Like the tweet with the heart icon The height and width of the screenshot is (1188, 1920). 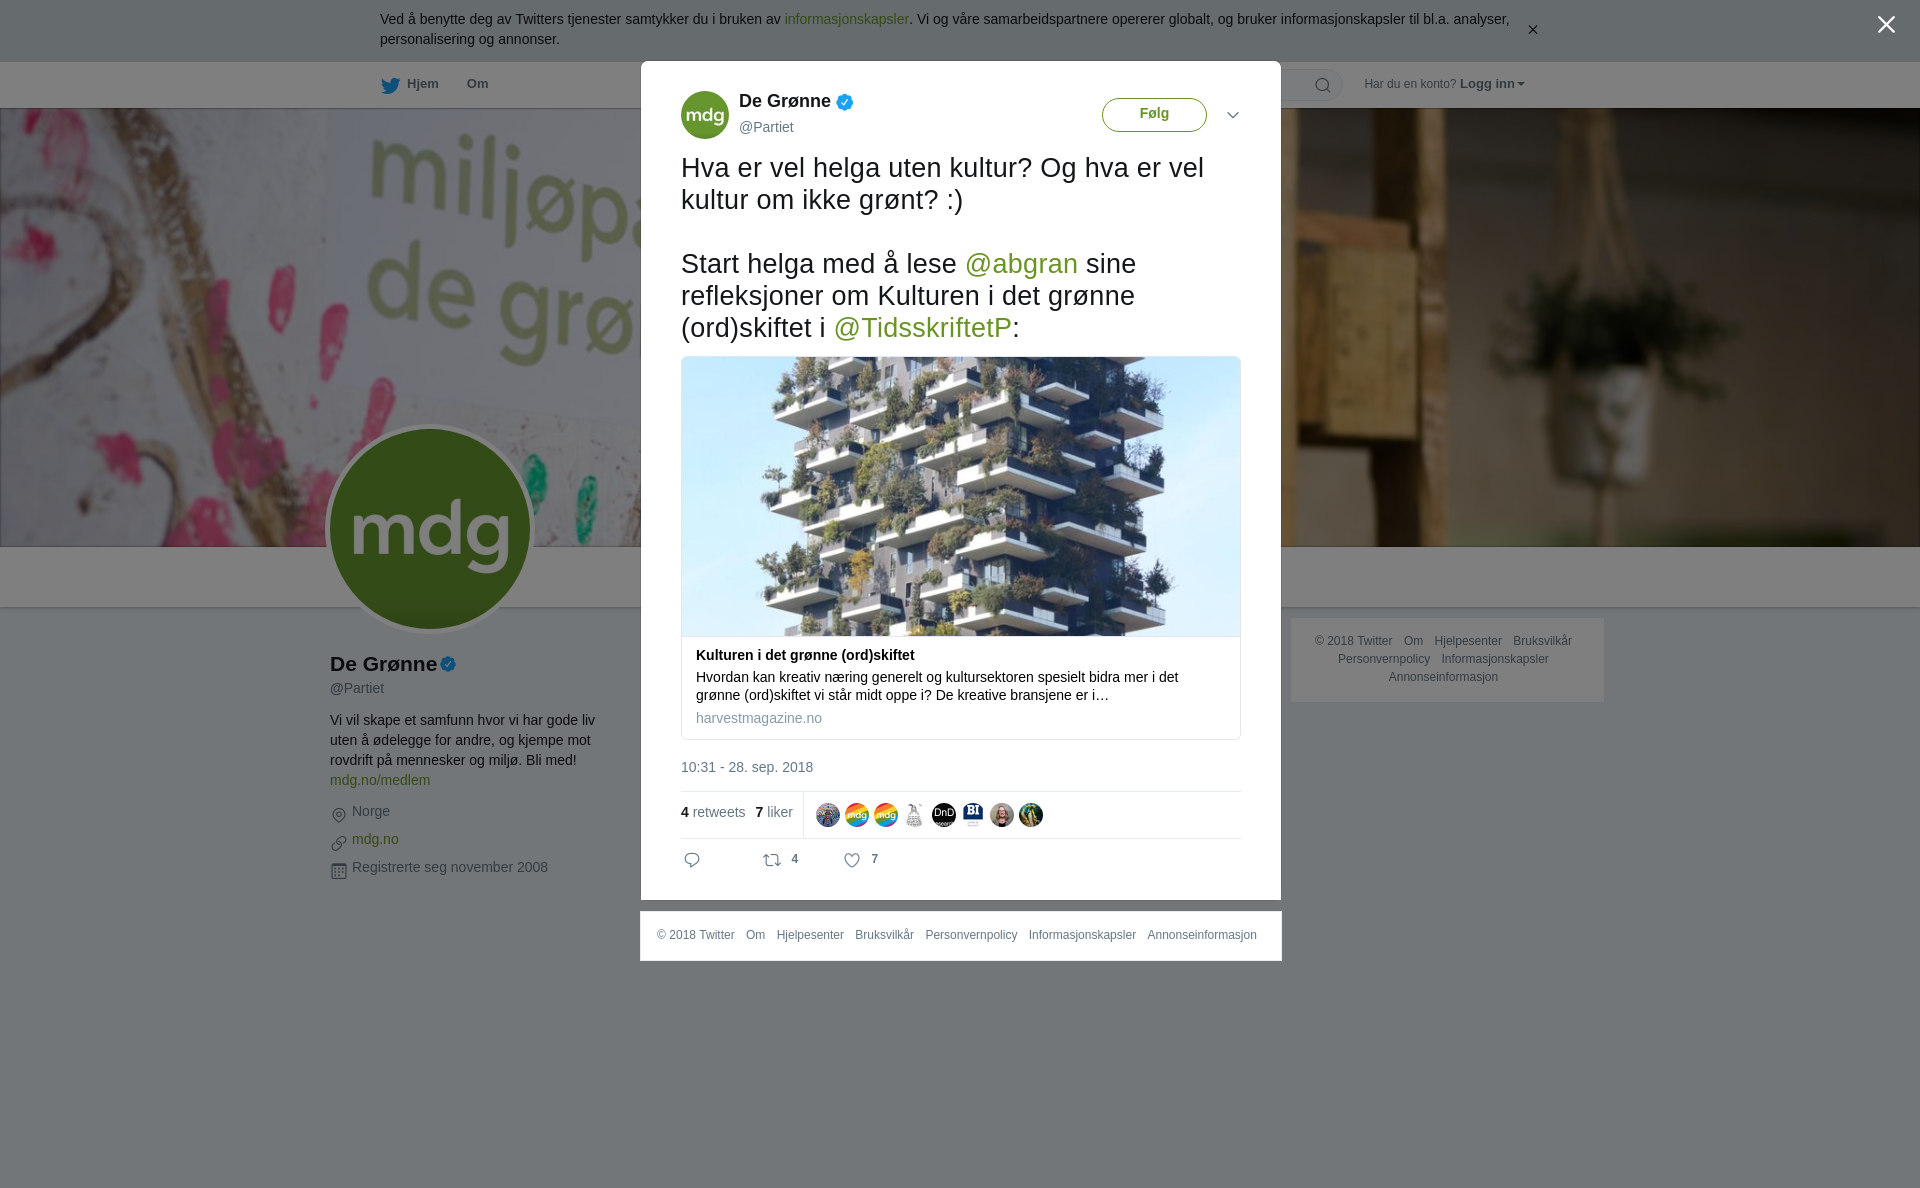[x=852, y=860]
